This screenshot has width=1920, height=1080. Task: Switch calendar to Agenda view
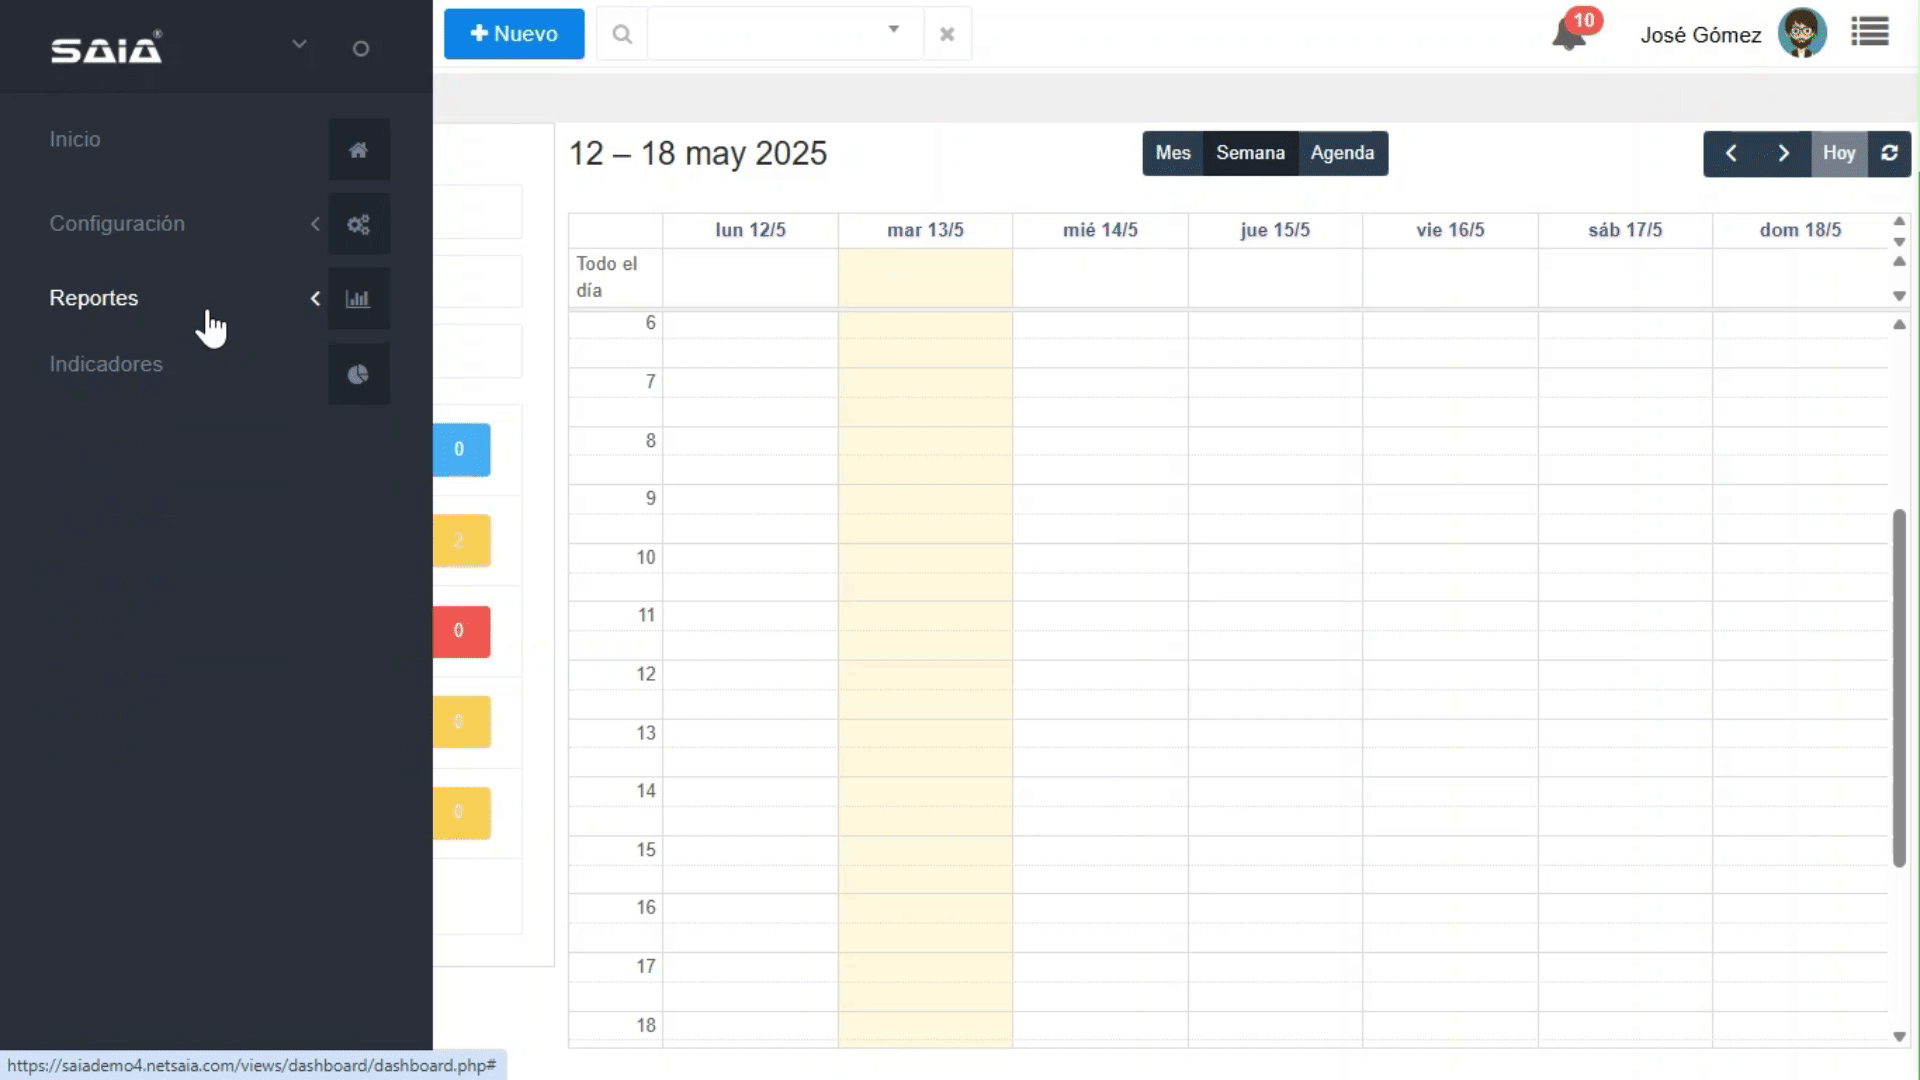[x=1342, y=153]
